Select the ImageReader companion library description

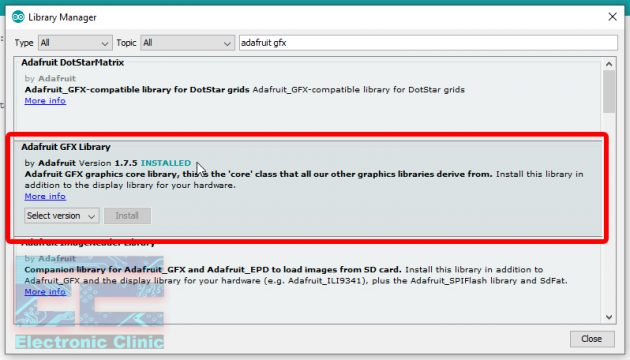pos(296,275)
